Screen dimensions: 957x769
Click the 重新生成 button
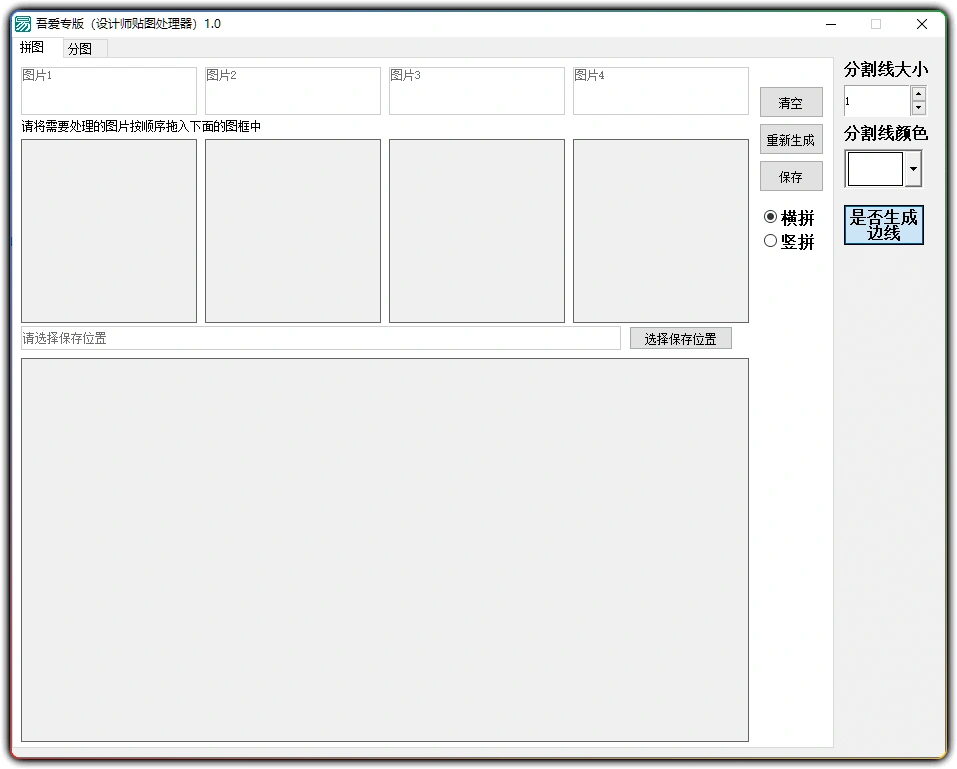tap(790, 139)
